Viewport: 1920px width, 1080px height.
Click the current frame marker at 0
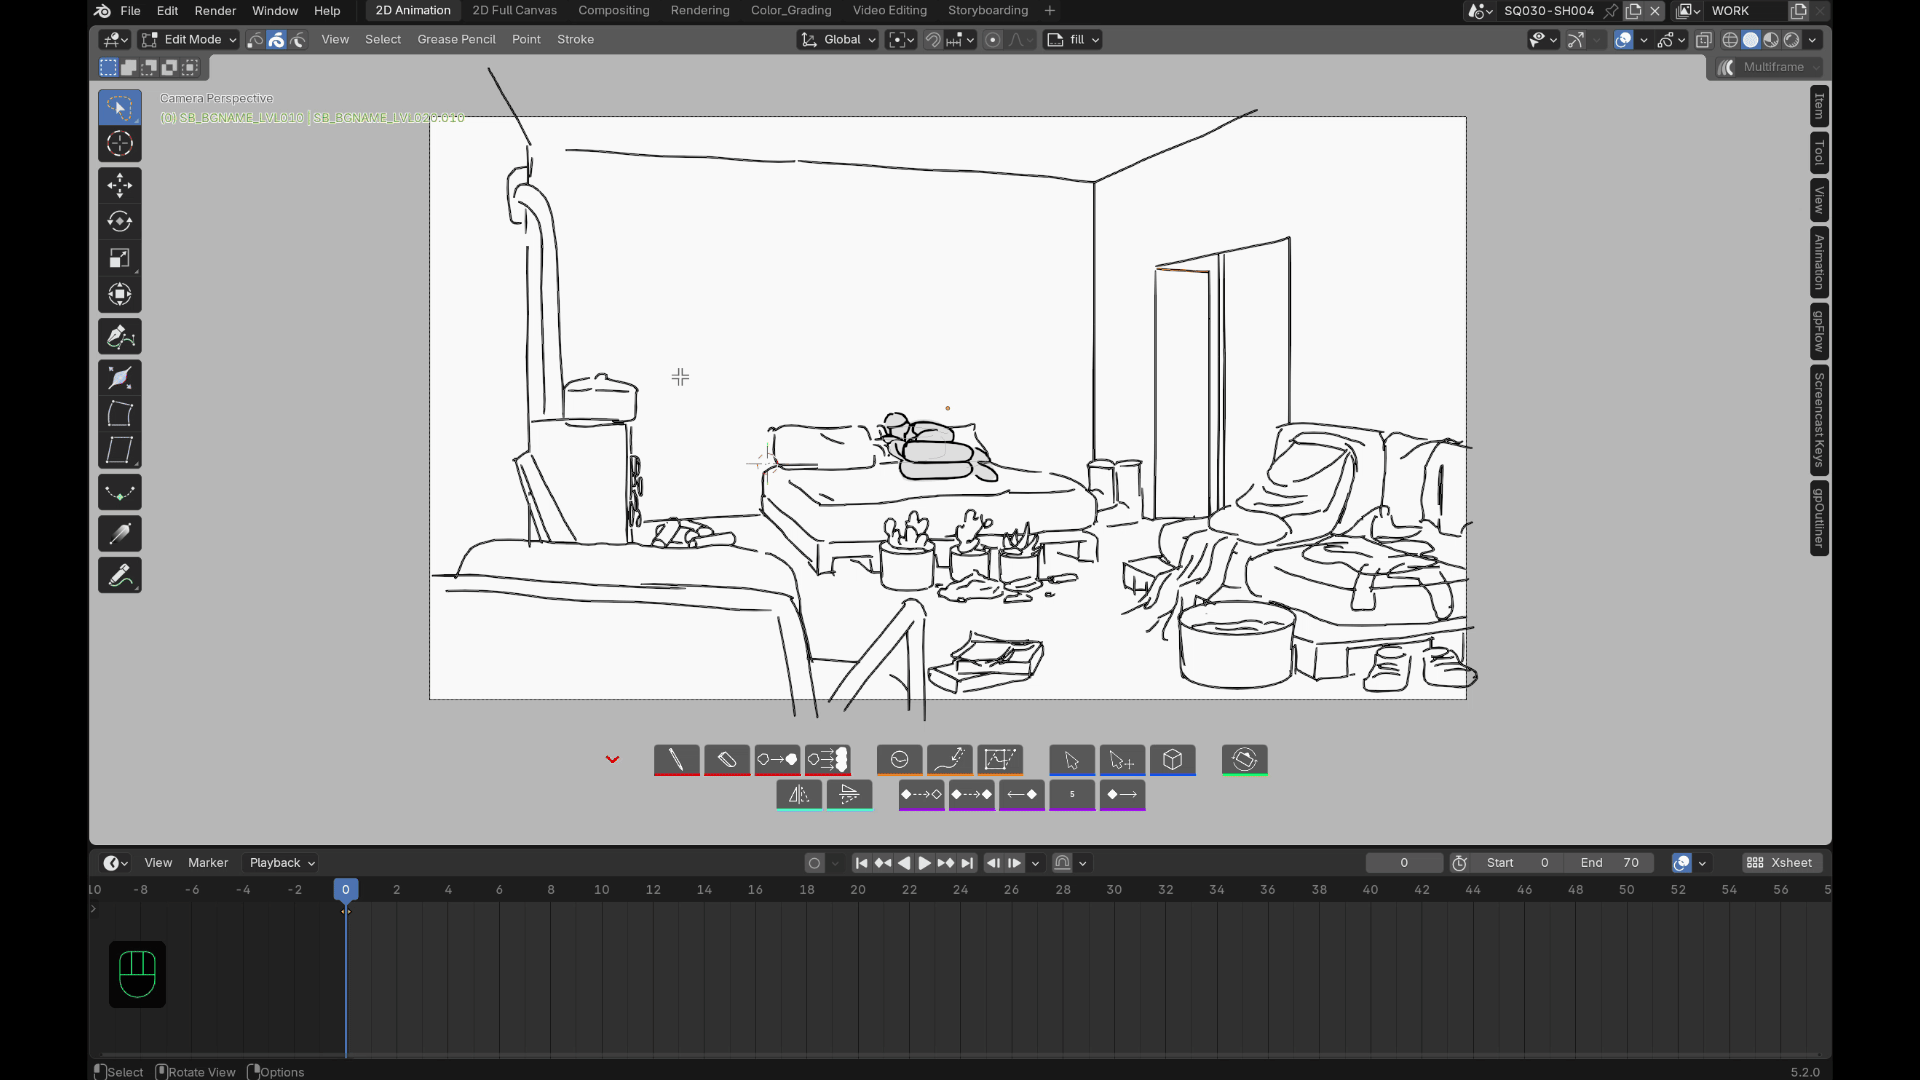(346, 889)
